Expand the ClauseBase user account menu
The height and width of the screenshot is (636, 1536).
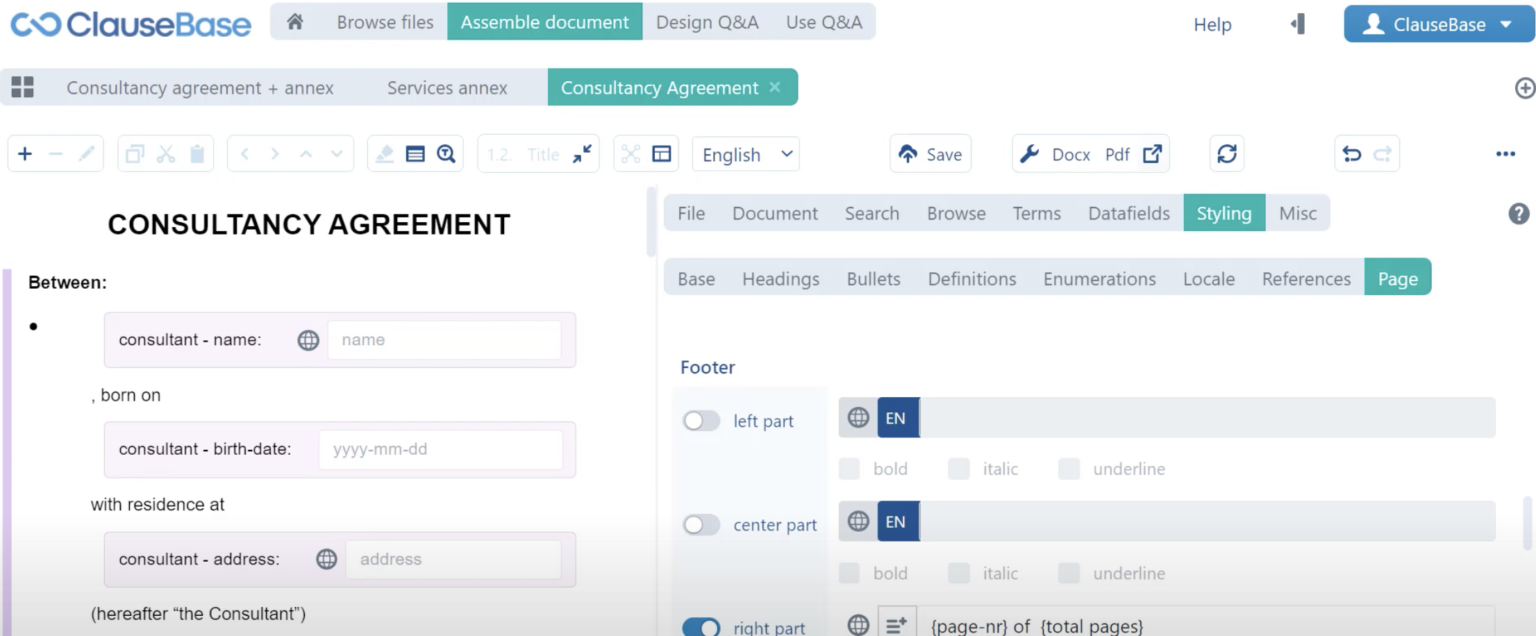pos(1438,25)
